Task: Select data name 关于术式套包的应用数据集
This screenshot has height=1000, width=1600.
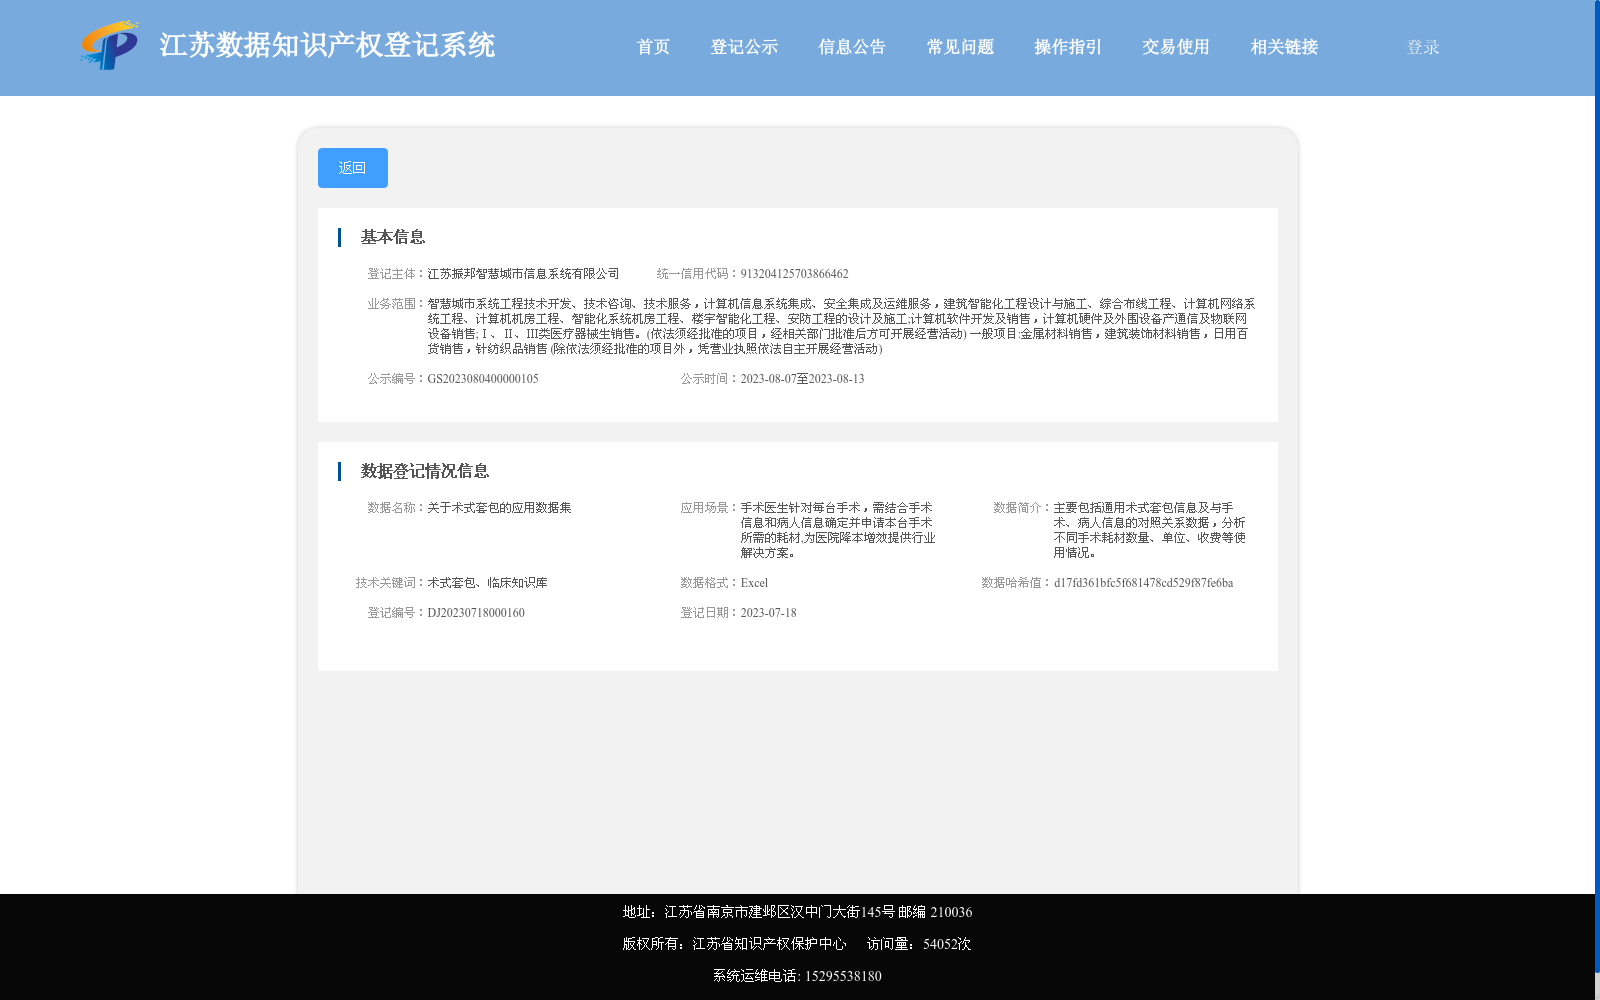Action: pos(499,508)
